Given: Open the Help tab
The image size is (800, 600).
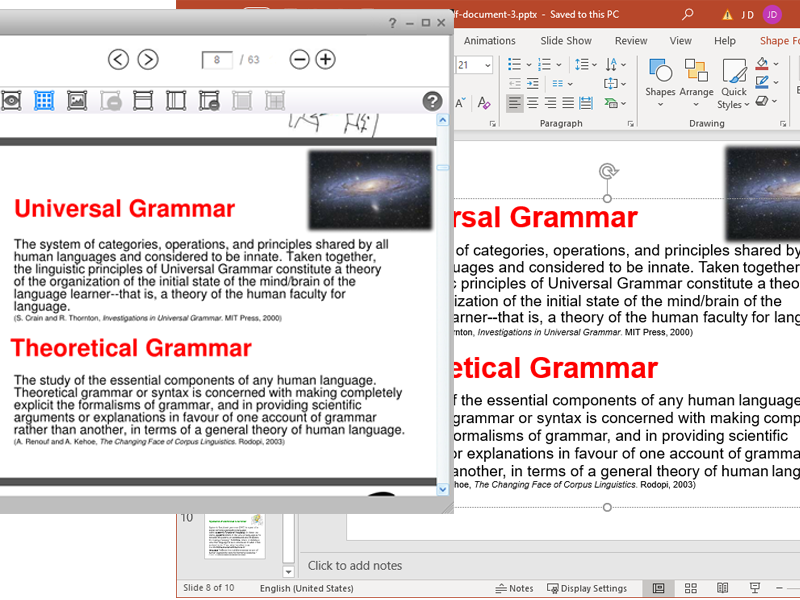Looking at the screenshot, I should [x=724, y=41].
